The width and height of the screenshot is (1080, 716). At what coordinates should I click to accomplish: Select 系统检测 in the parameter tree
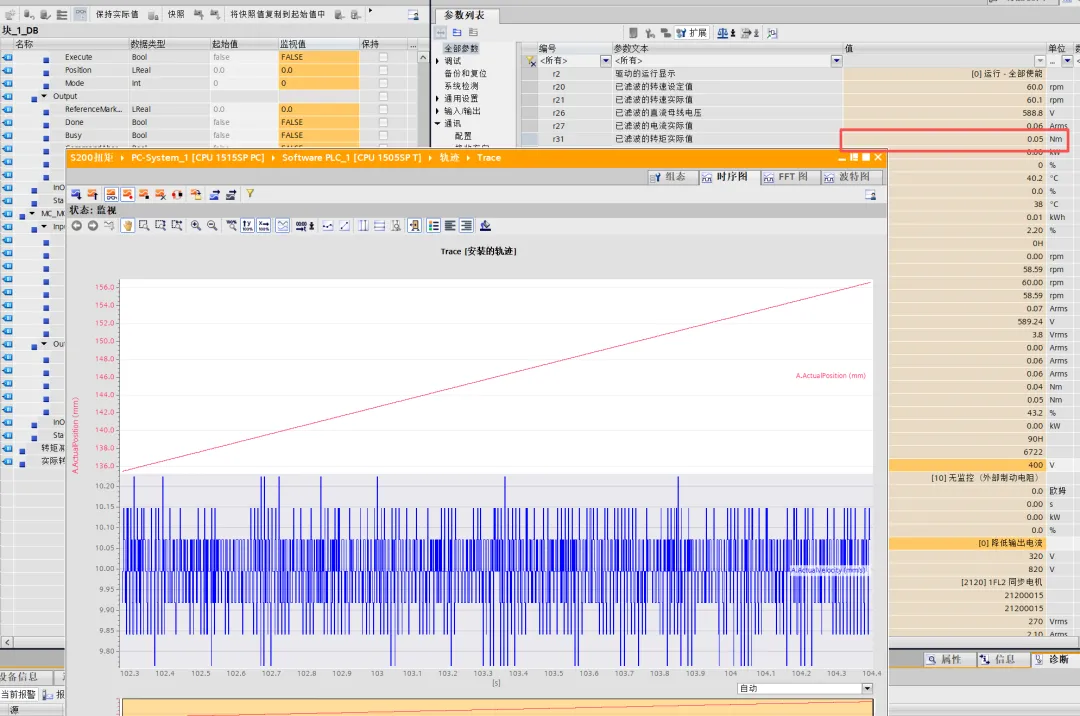[462, 86]
